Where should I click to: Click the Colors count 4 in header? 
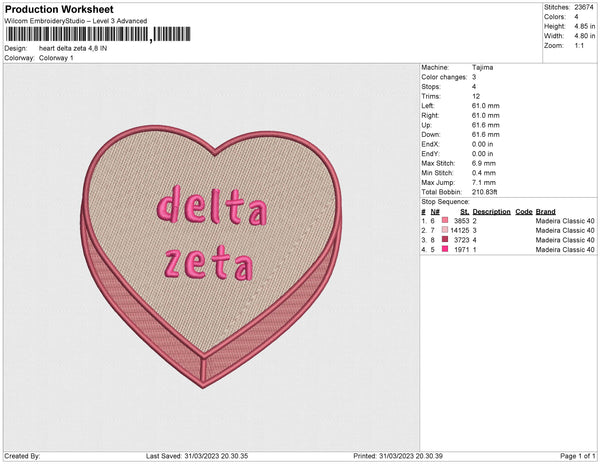click(x=576, y=17)
